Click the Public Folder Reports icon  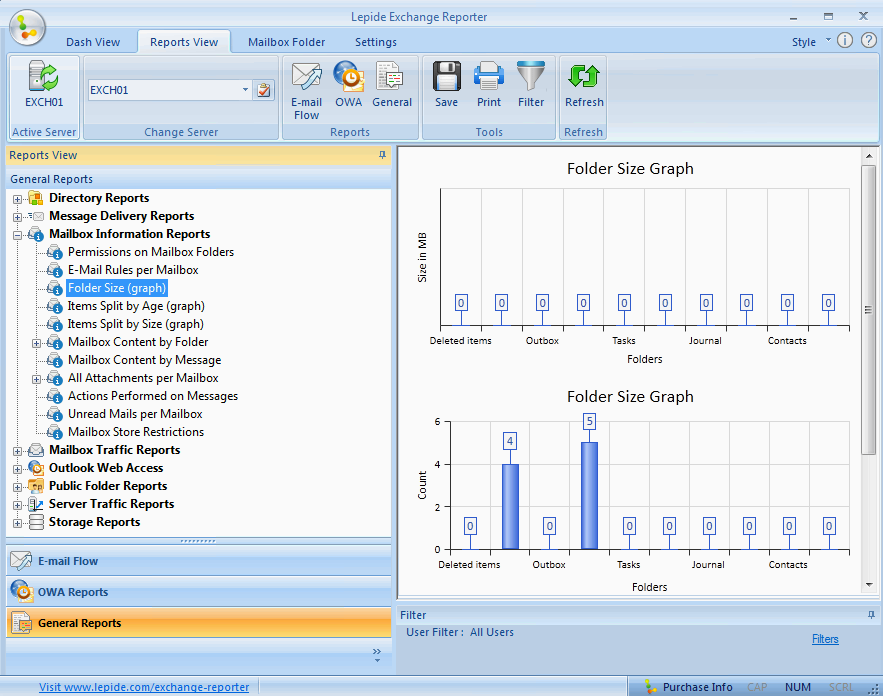(x=36, y=486)
